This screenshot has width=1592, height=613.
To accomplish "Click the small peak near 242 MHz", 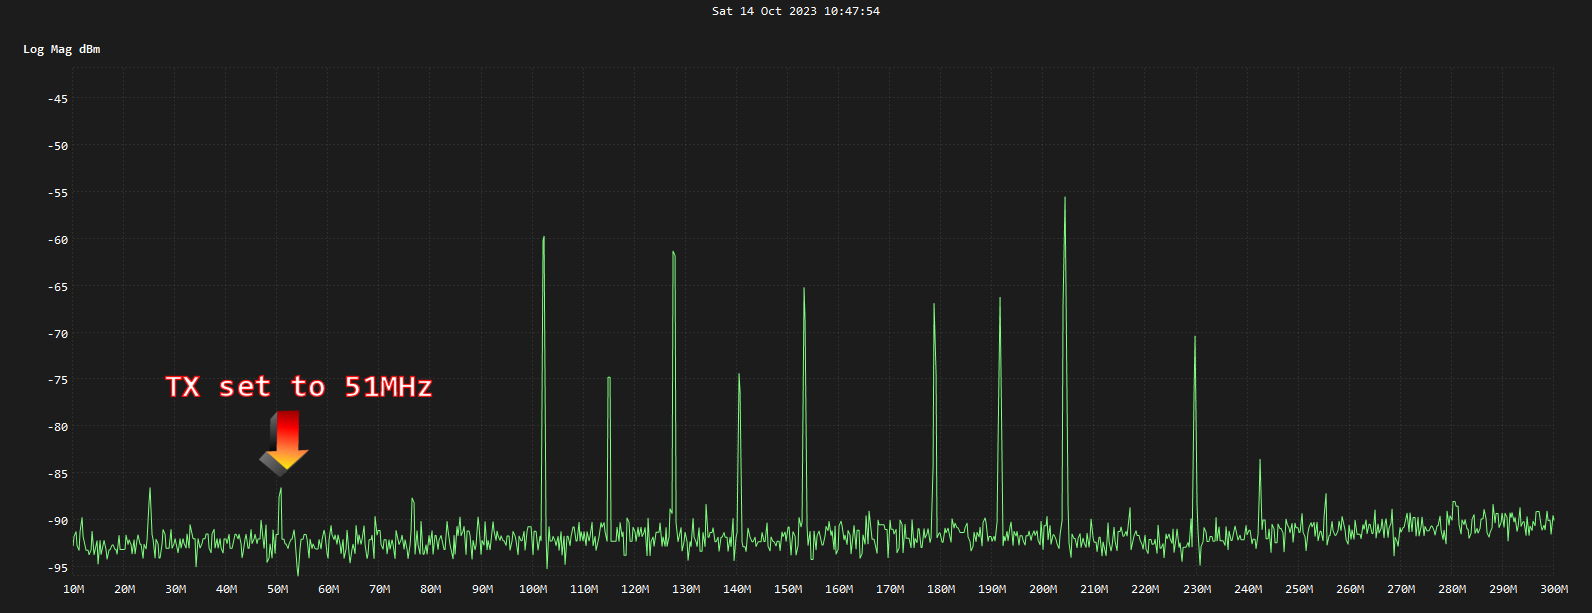I will 1260,461.
